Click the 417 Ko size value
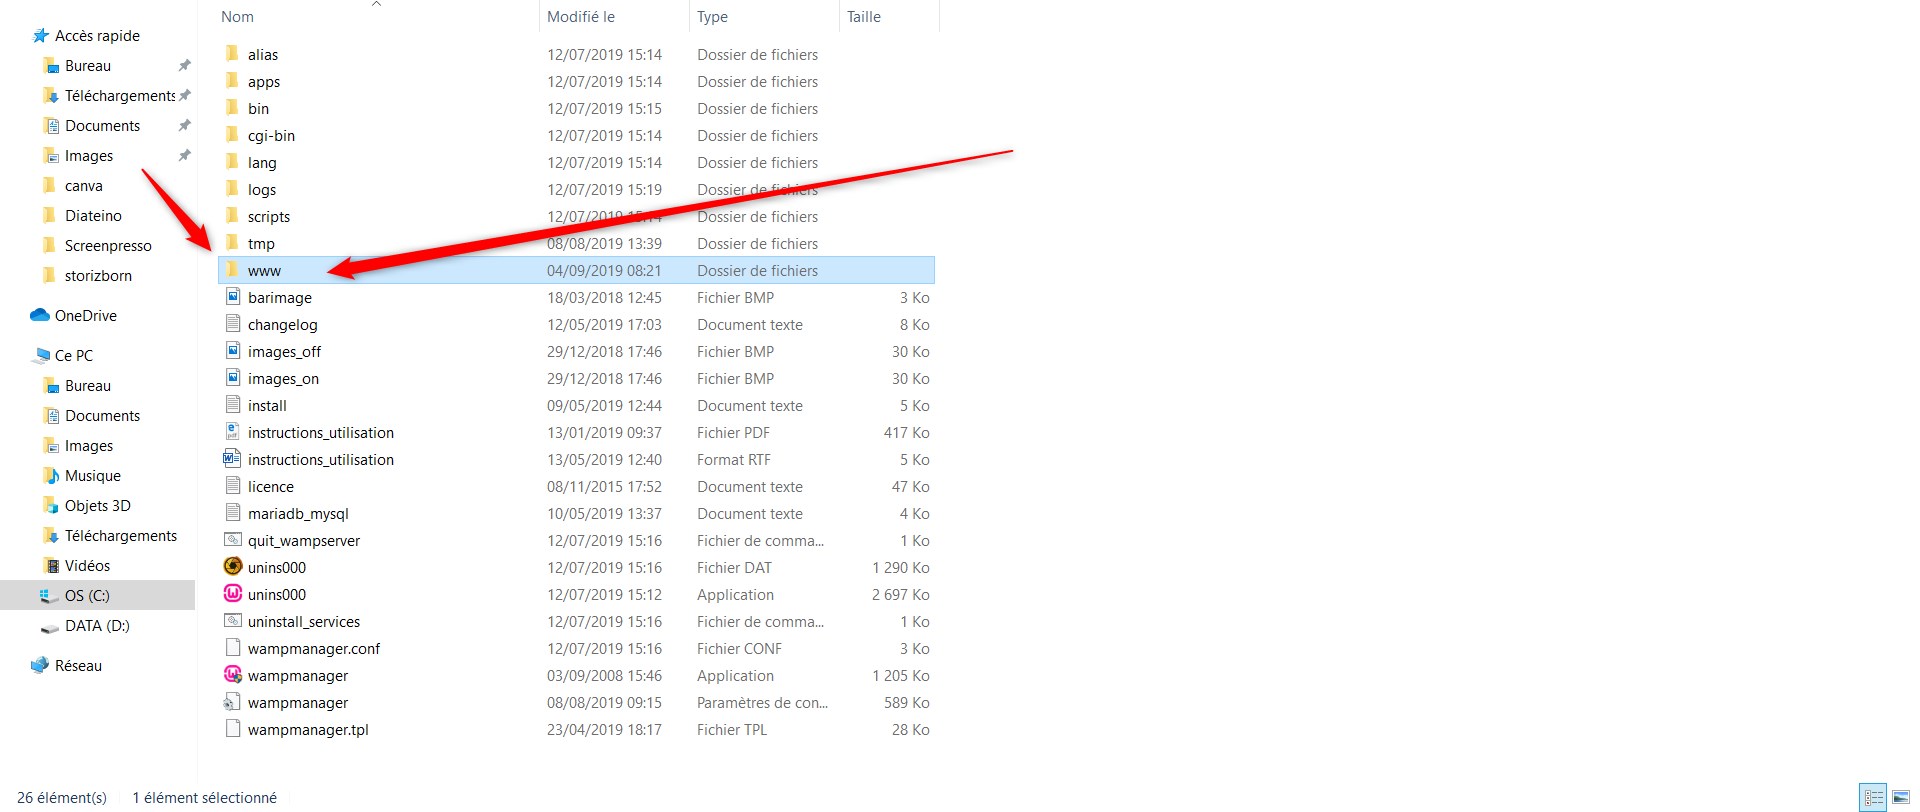This screenshot has width=1920, height=812. point(906,432)
